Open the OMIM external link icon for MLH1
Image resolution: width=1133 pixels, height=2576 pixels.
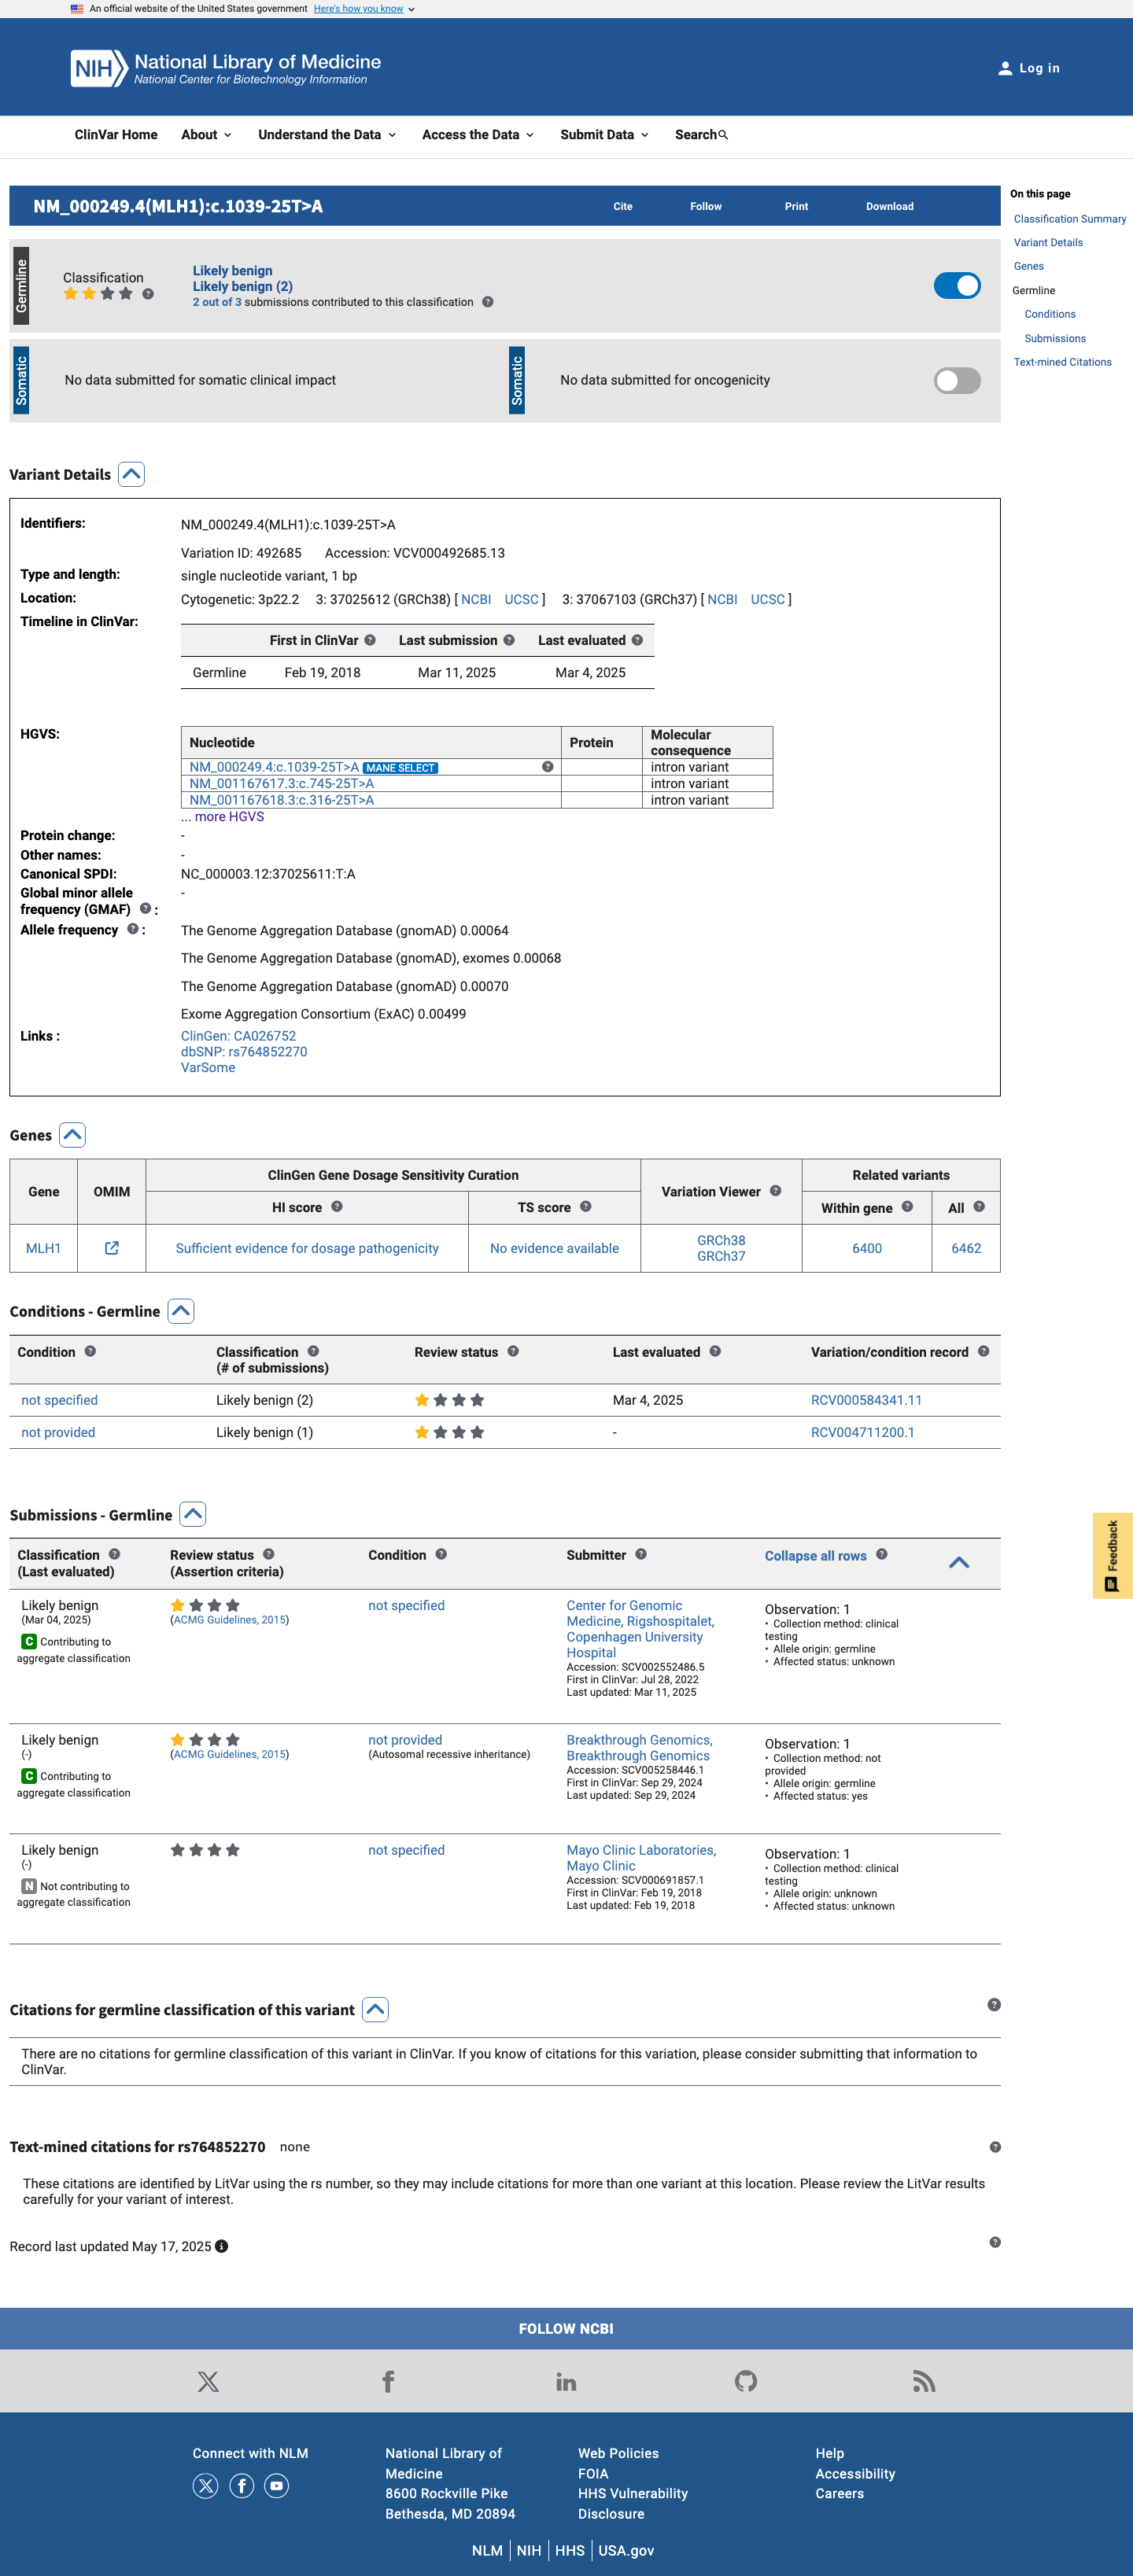pyautogui.click(x=112, y=1248)
